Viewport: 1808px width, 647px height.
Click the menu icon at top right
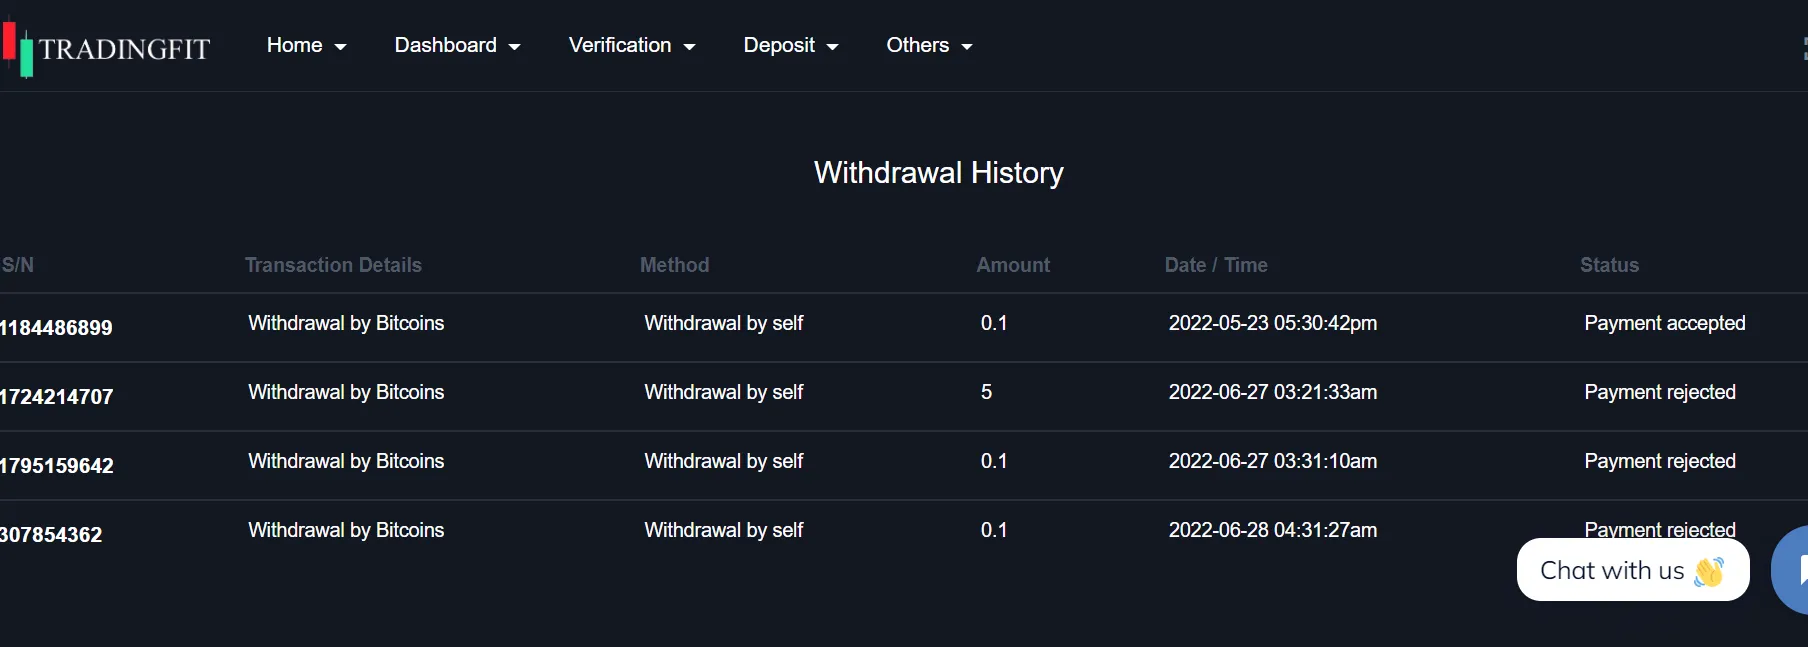click(1804, 48)
